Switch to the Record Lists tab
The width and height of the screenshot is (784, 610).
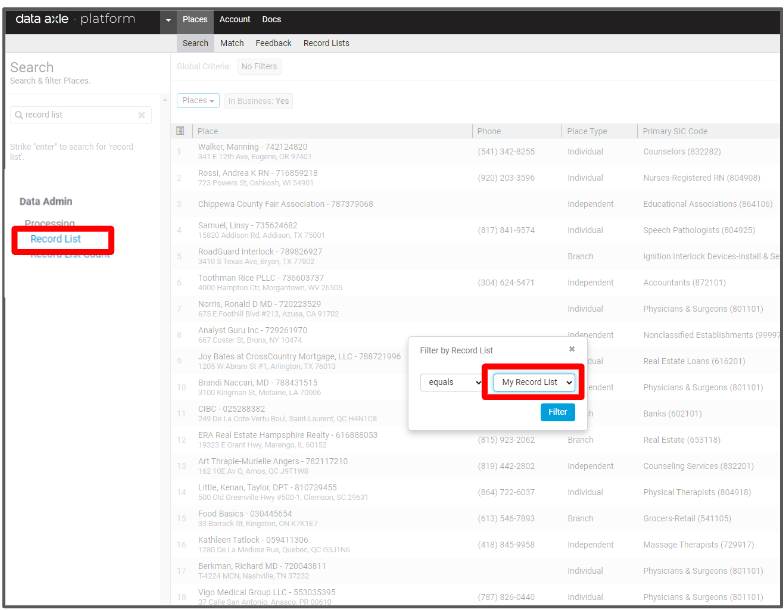click(326, 43)
